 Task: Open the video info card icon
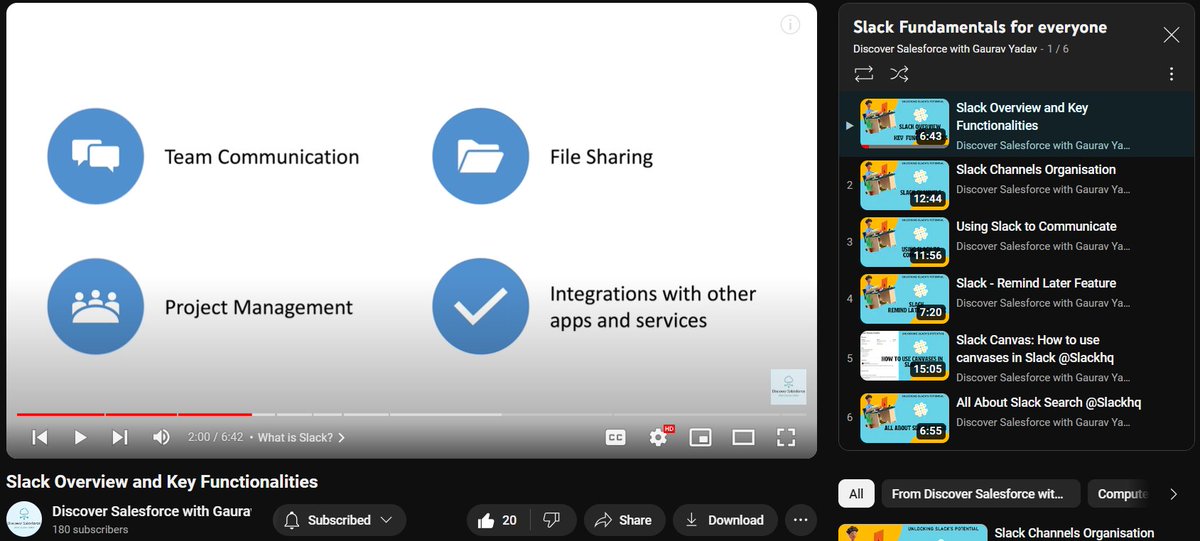[790, 25]
